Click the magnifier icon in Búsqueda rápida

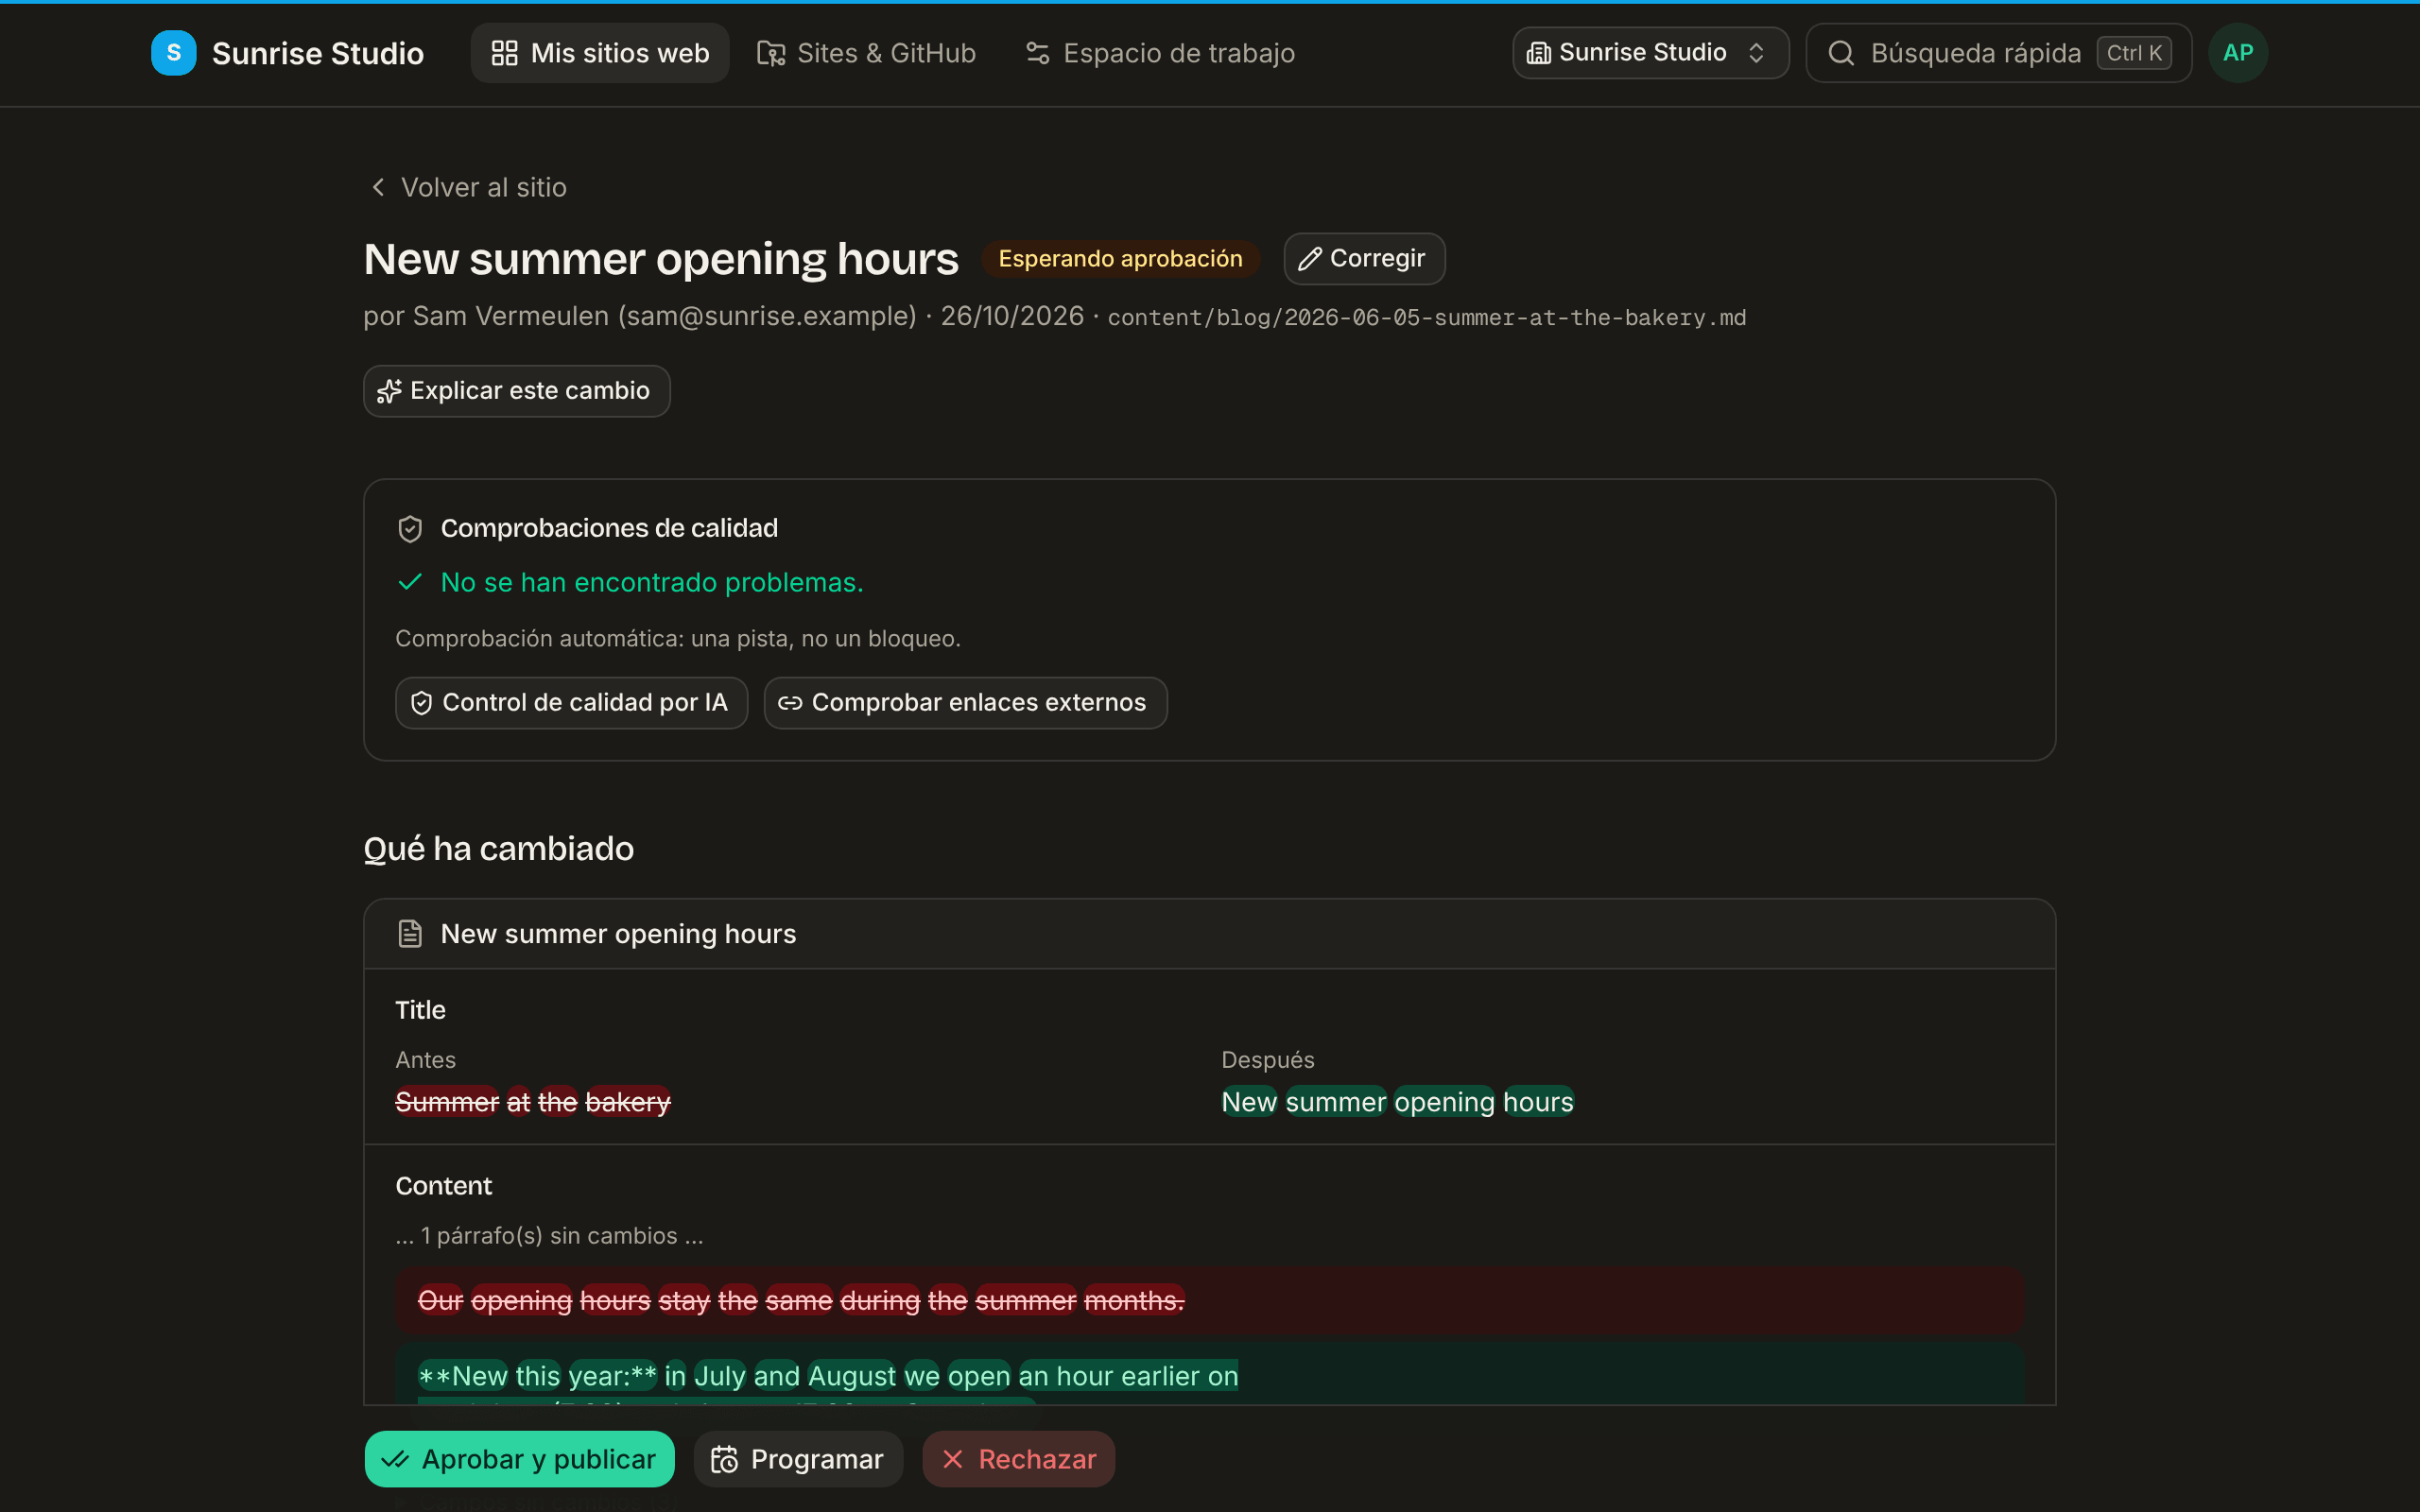pos(1841,53)
